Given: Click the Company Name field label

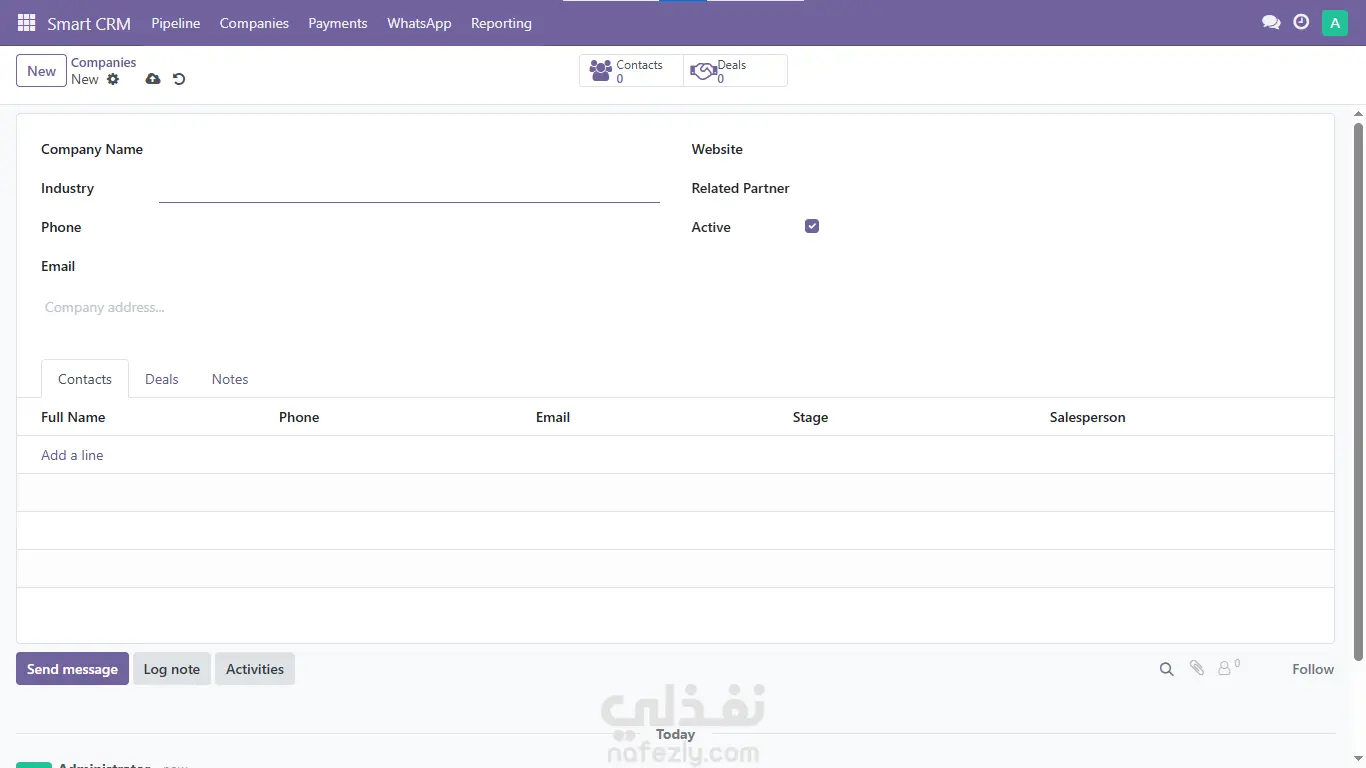Looking at the screenshot, I should 92,149.
